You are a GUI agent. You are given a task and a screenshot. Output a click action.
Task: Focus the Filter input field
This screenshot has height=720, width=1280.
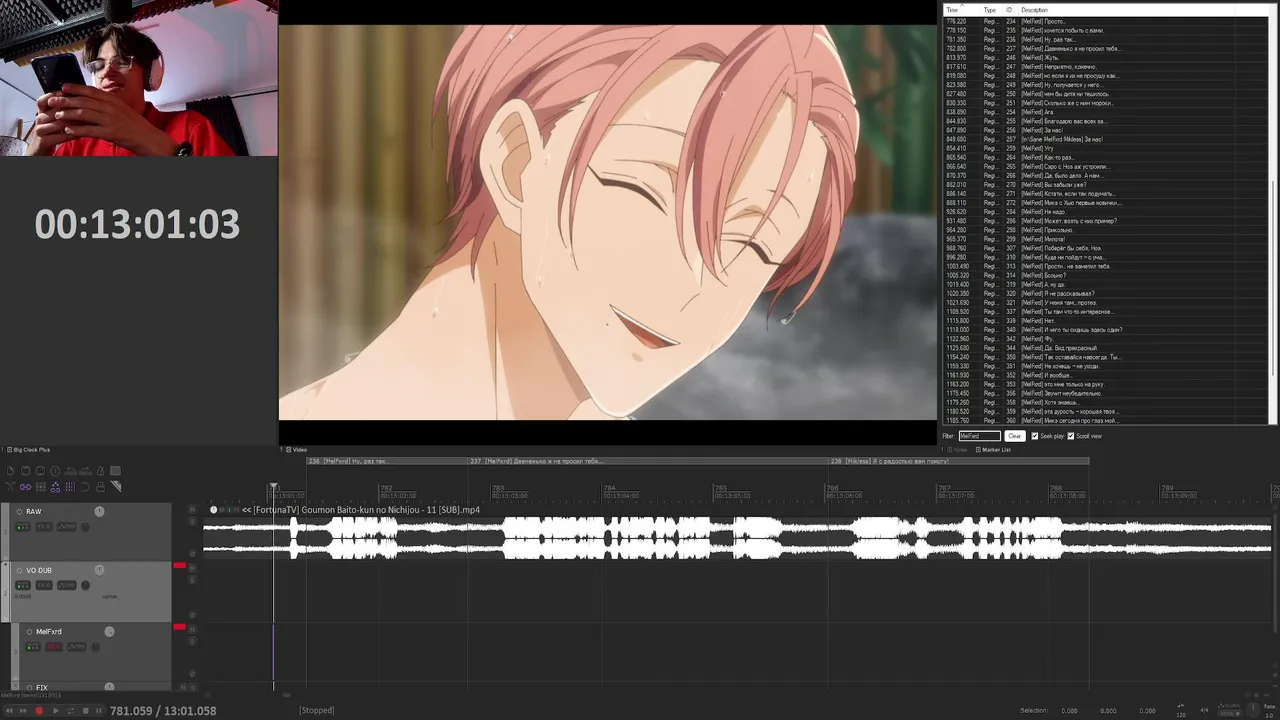[x=980, y=436]
